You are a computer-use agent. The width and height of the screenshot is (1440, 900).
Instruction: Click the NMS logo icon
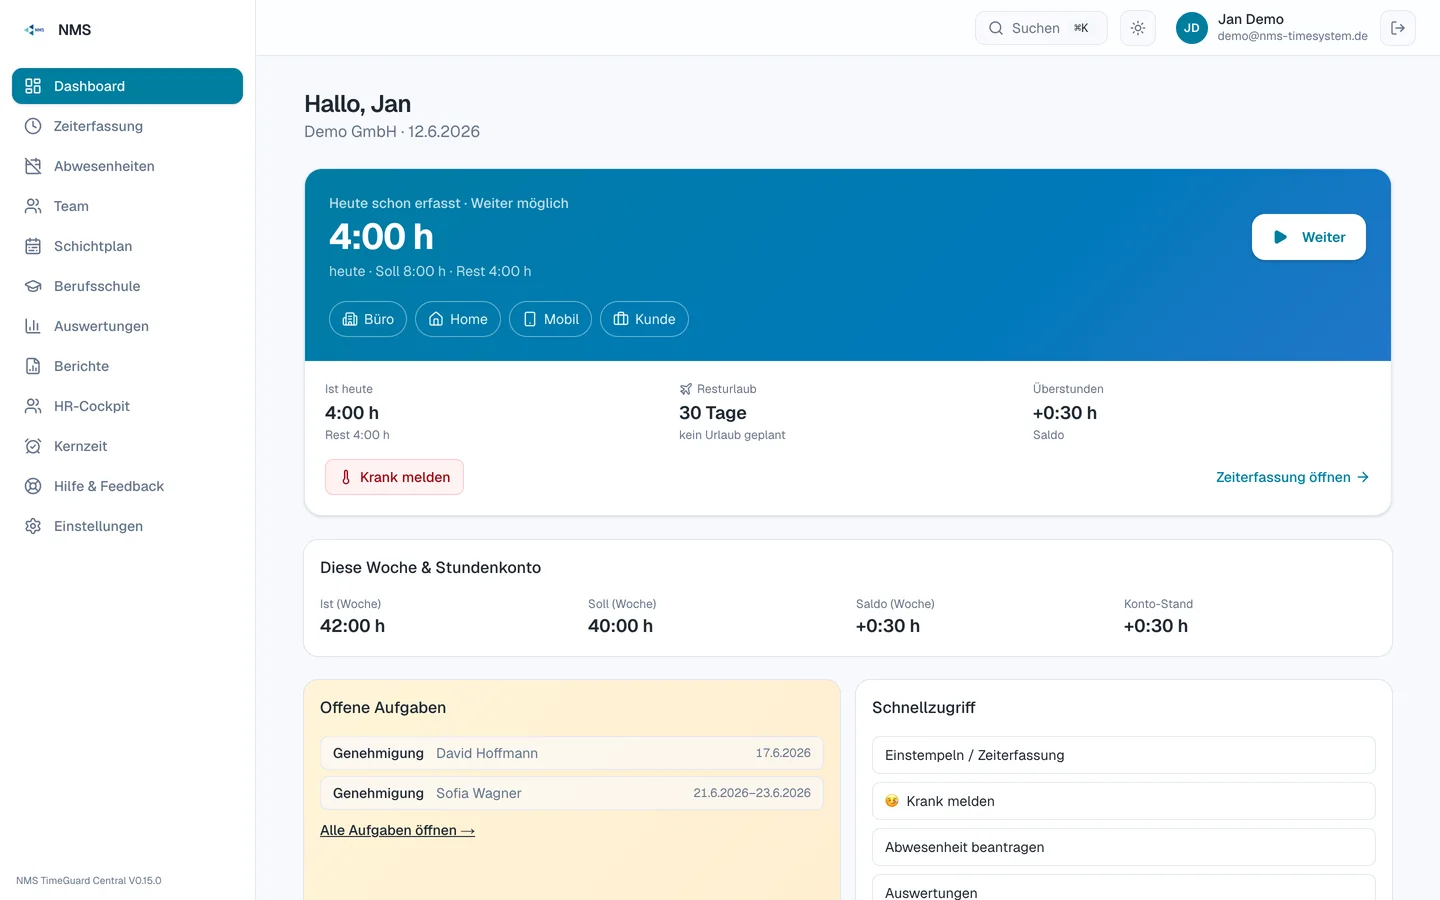point(34,30)
